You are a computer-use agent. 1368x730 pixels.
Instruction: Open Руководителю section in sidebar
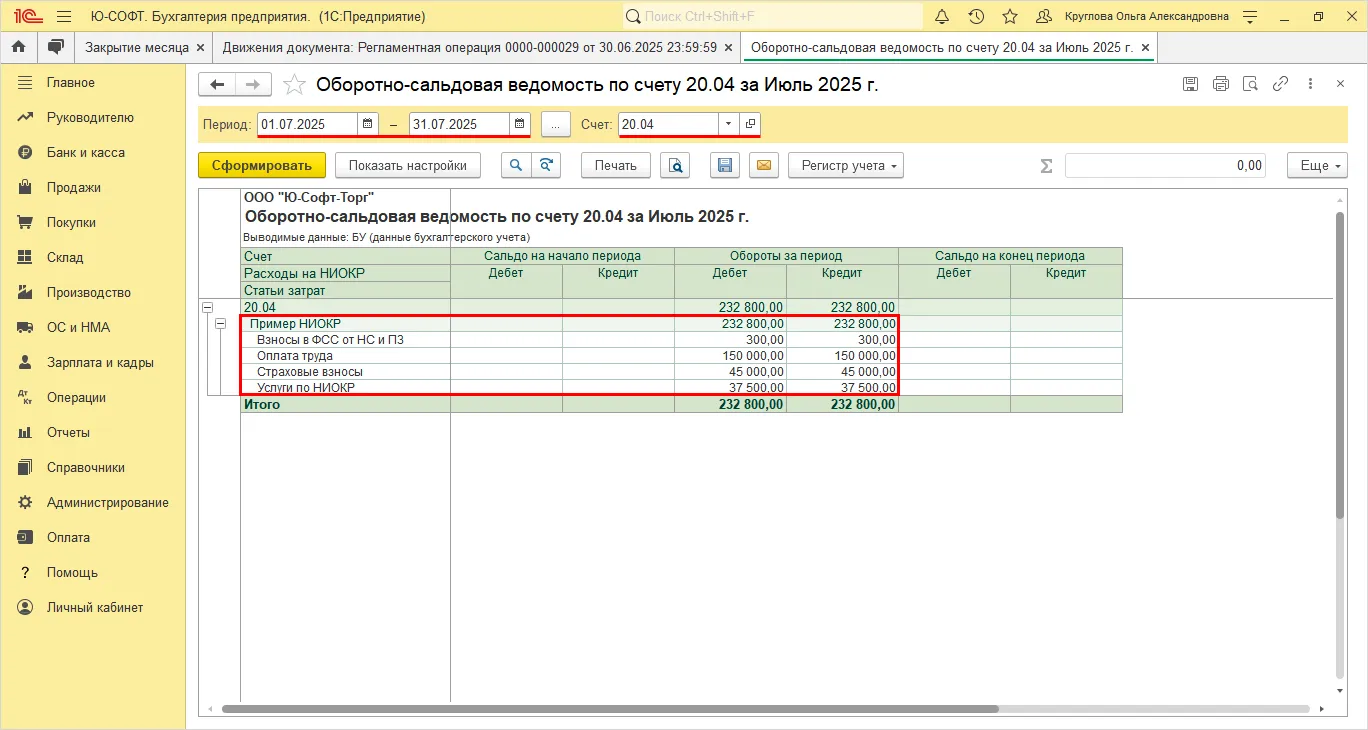(x=92, y=117)
